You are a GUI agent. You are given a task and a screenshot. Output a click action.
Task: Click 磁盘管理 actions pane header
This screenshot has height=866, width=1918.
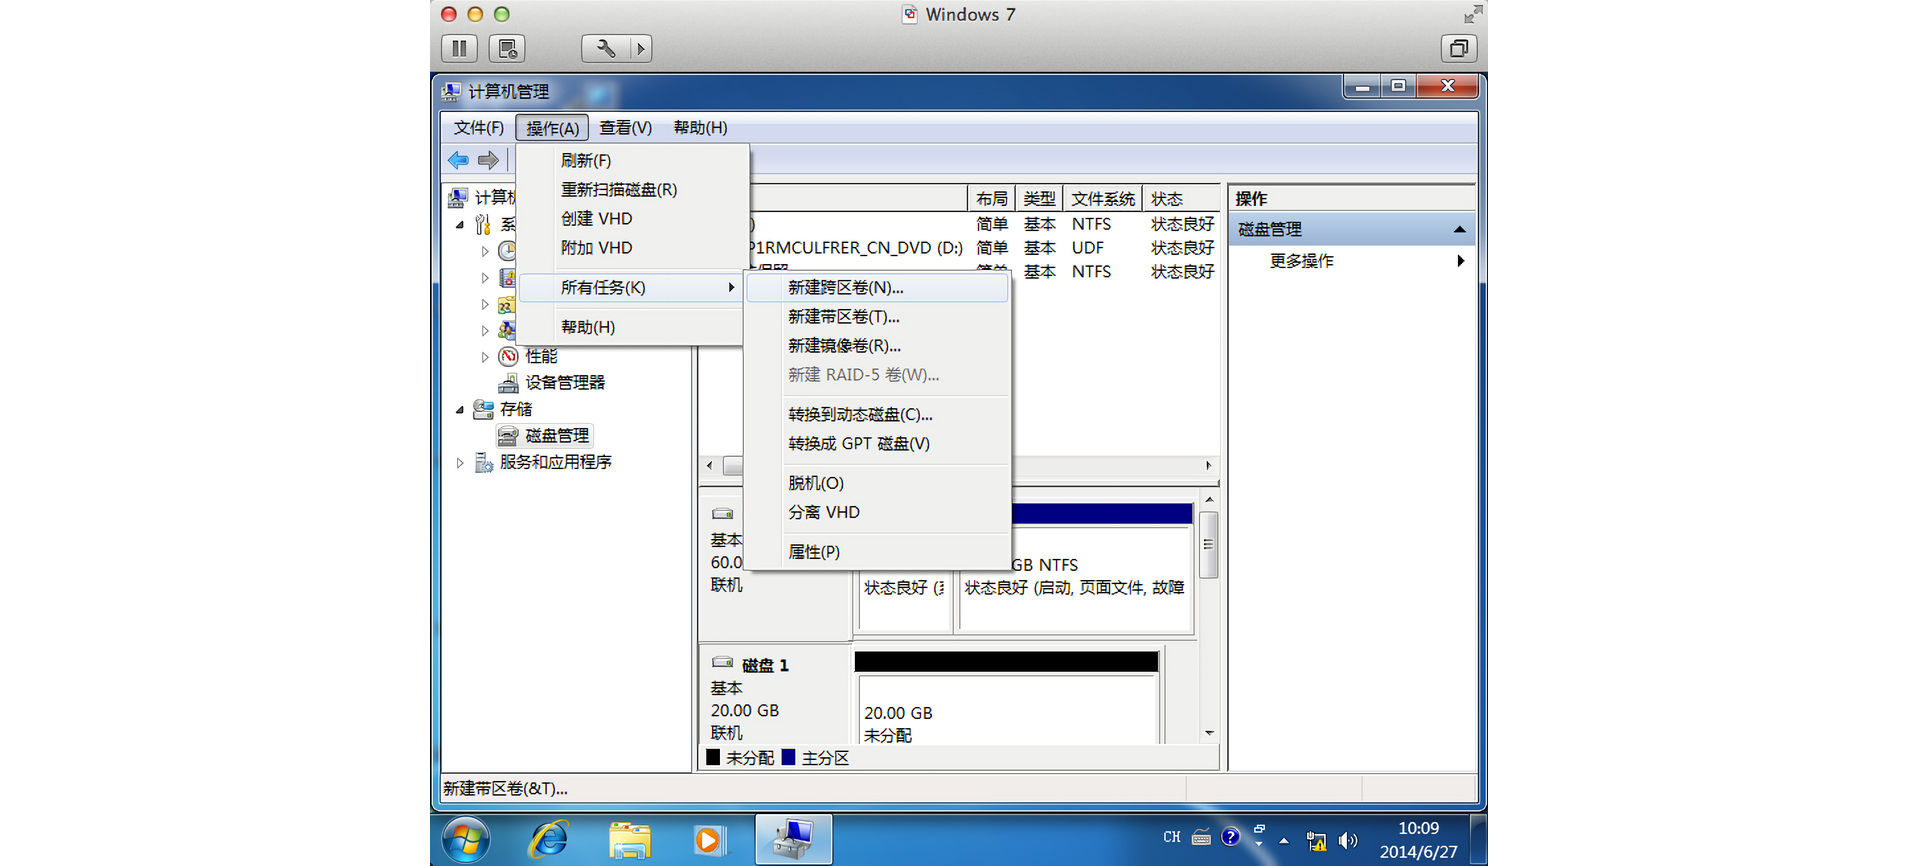(1352, 229)
